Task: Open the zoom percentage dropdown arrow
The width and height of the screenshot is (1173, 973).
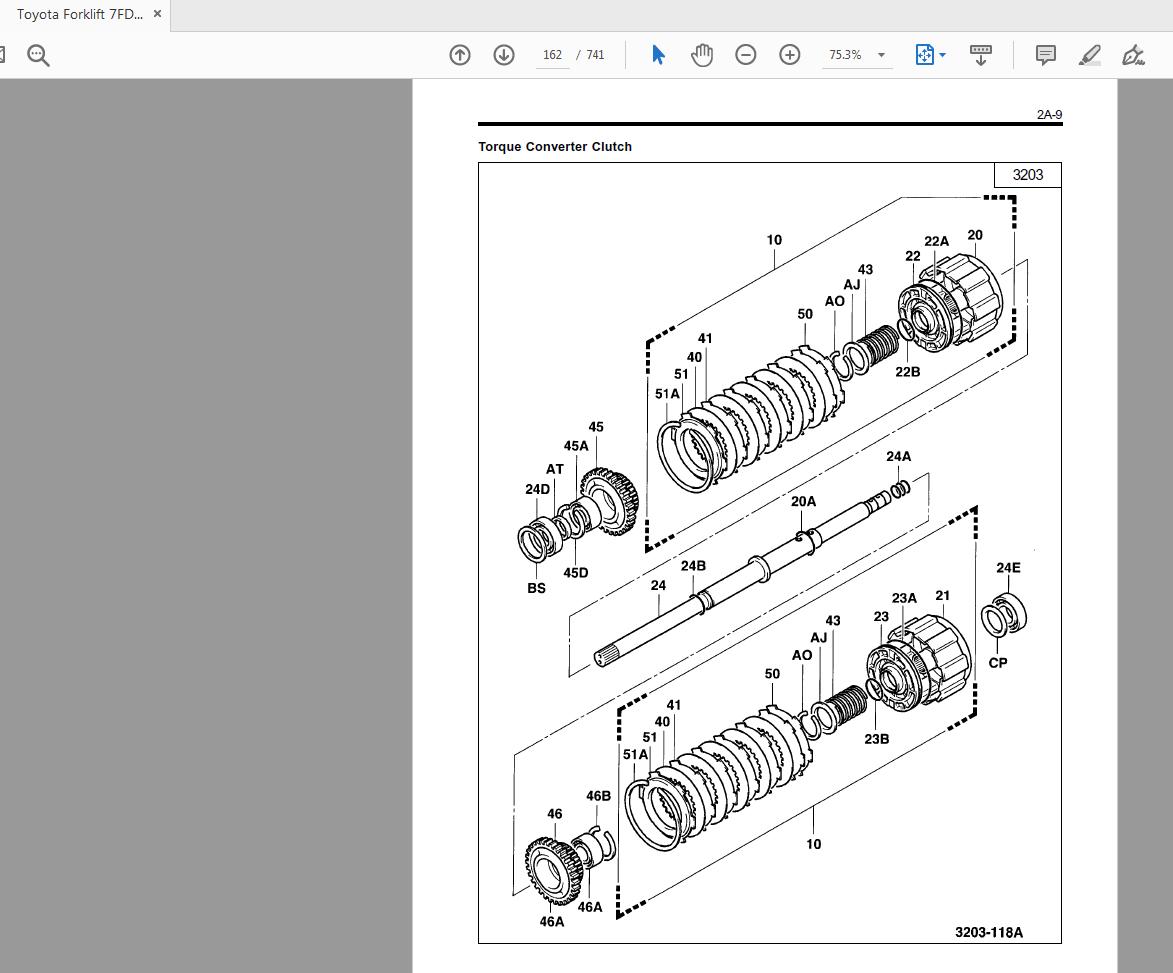Action: tap(881, 55)
